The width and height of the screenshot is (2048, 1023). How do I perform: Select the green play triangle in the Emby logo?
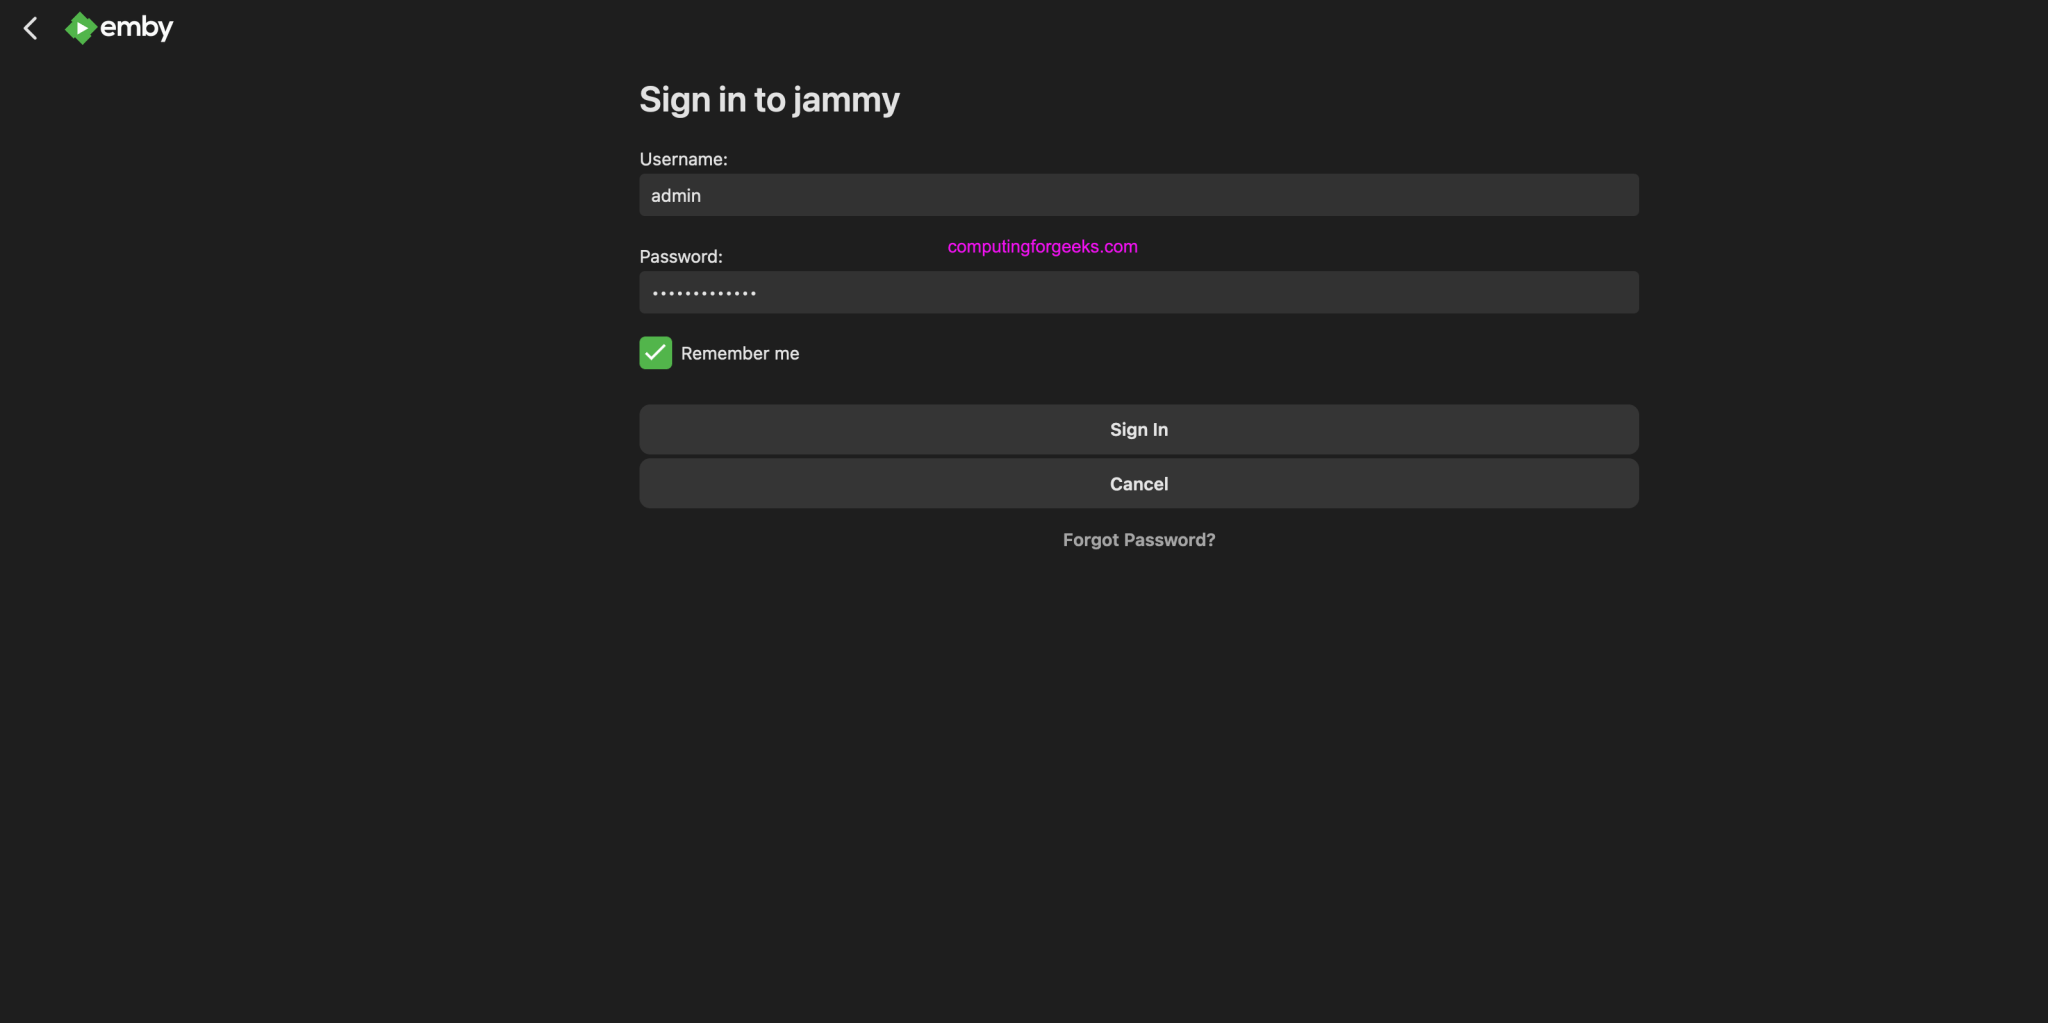[81, 28]
